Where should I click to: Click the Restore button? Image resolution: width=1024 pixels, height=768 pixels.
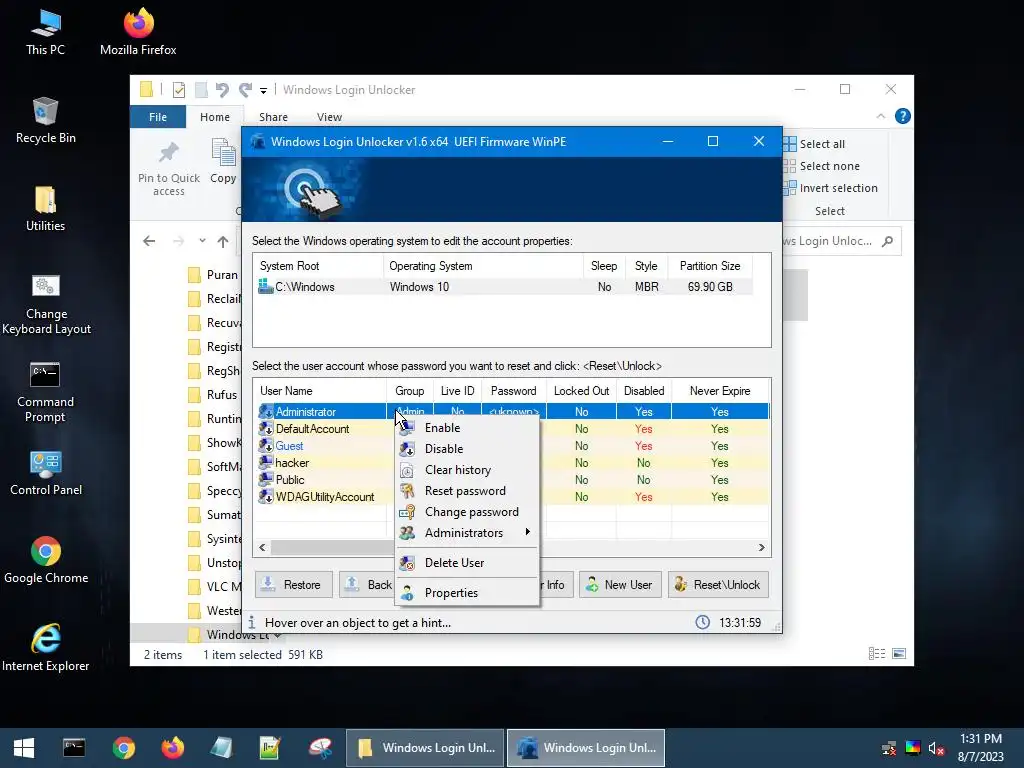[x=293, y=584]
